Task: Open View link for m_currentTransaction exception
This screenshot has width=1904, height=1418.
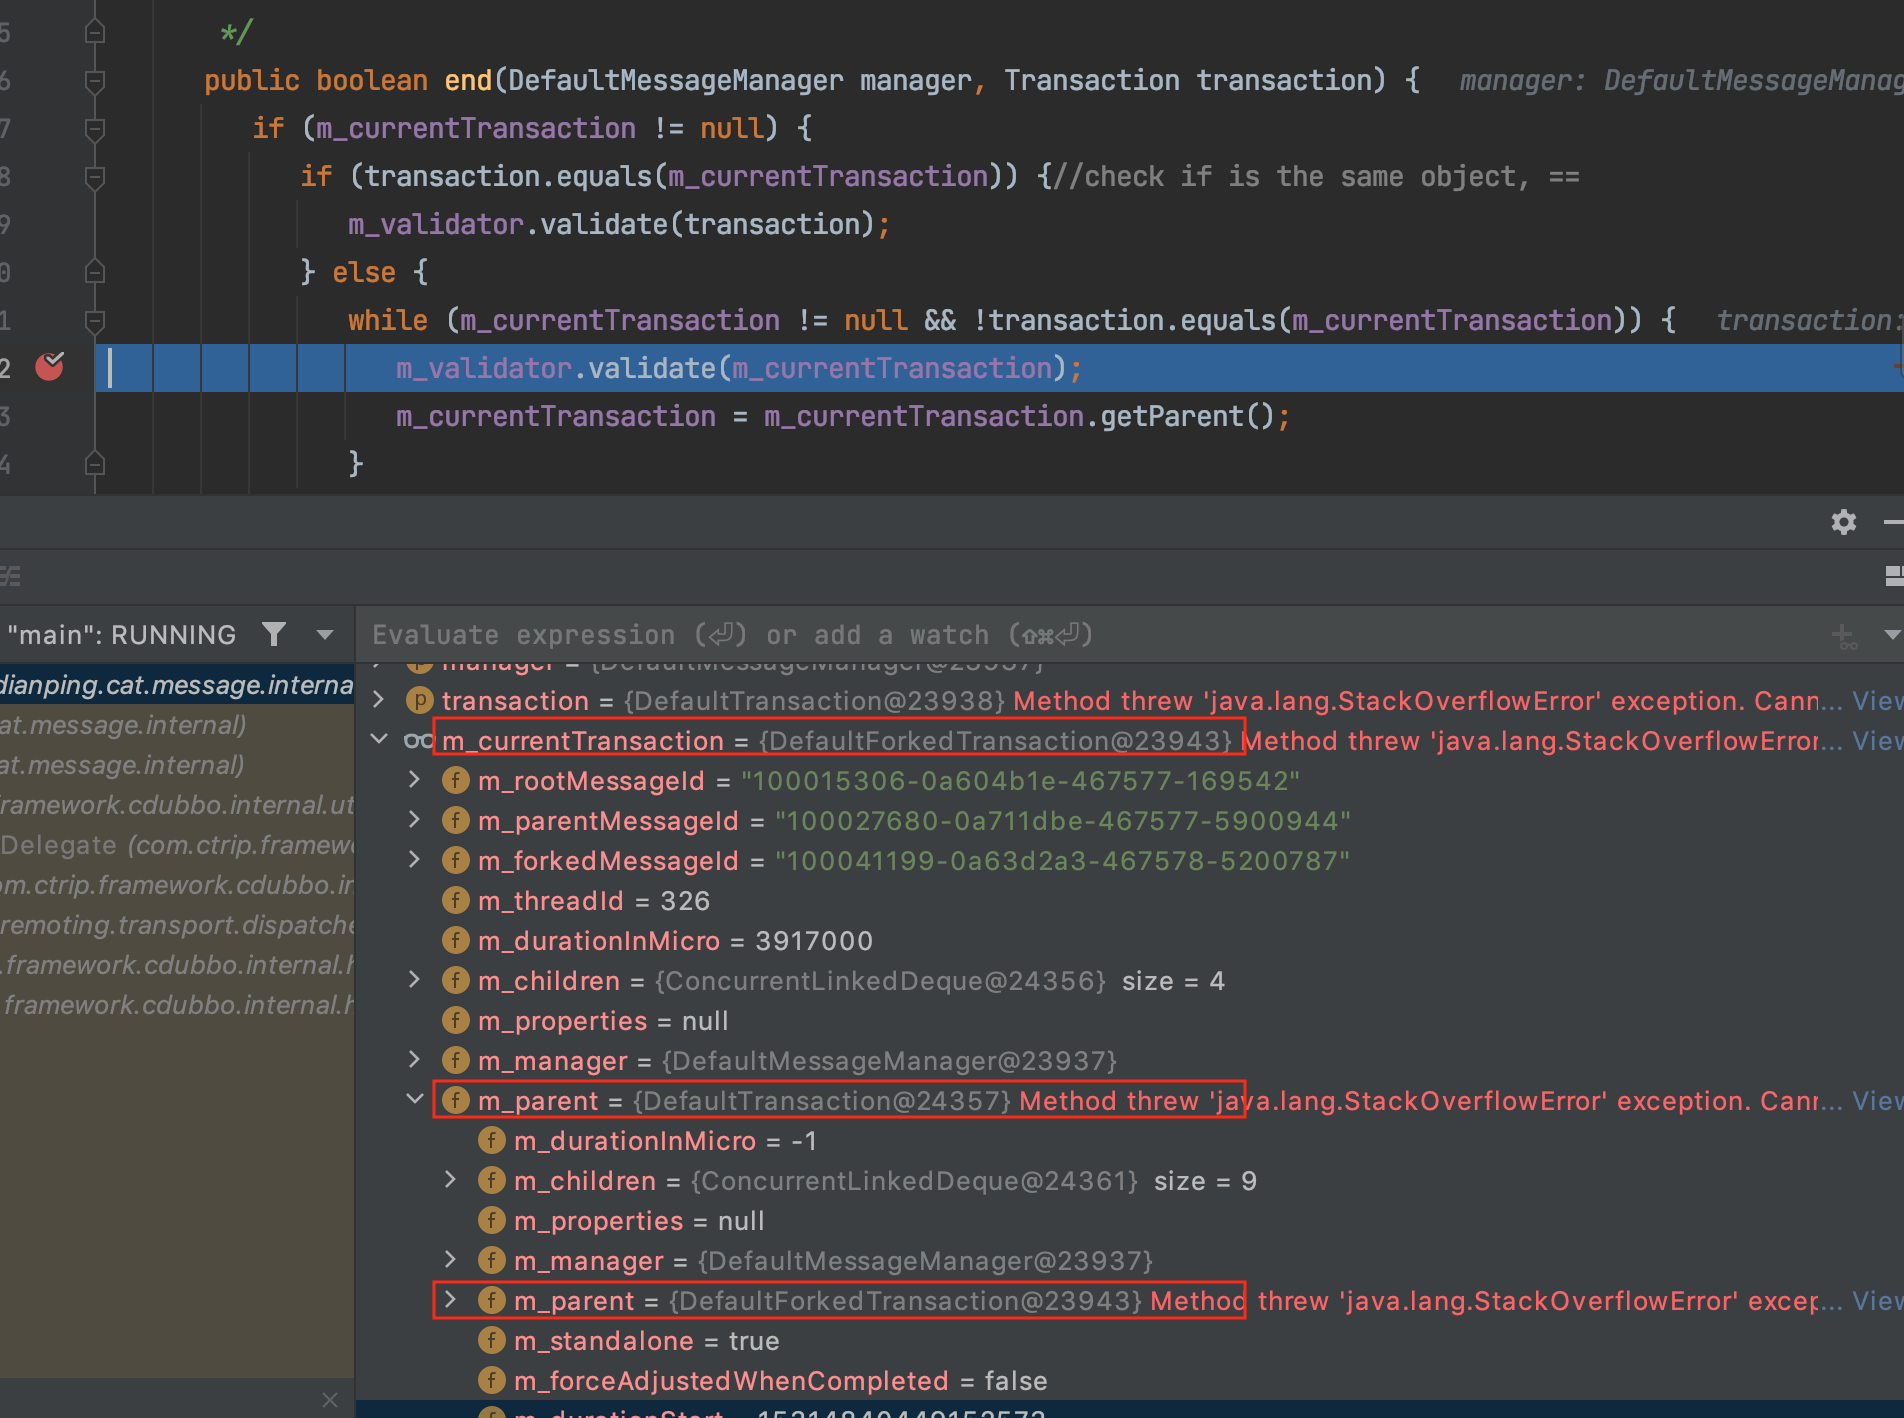Action: click(1877, 740)
